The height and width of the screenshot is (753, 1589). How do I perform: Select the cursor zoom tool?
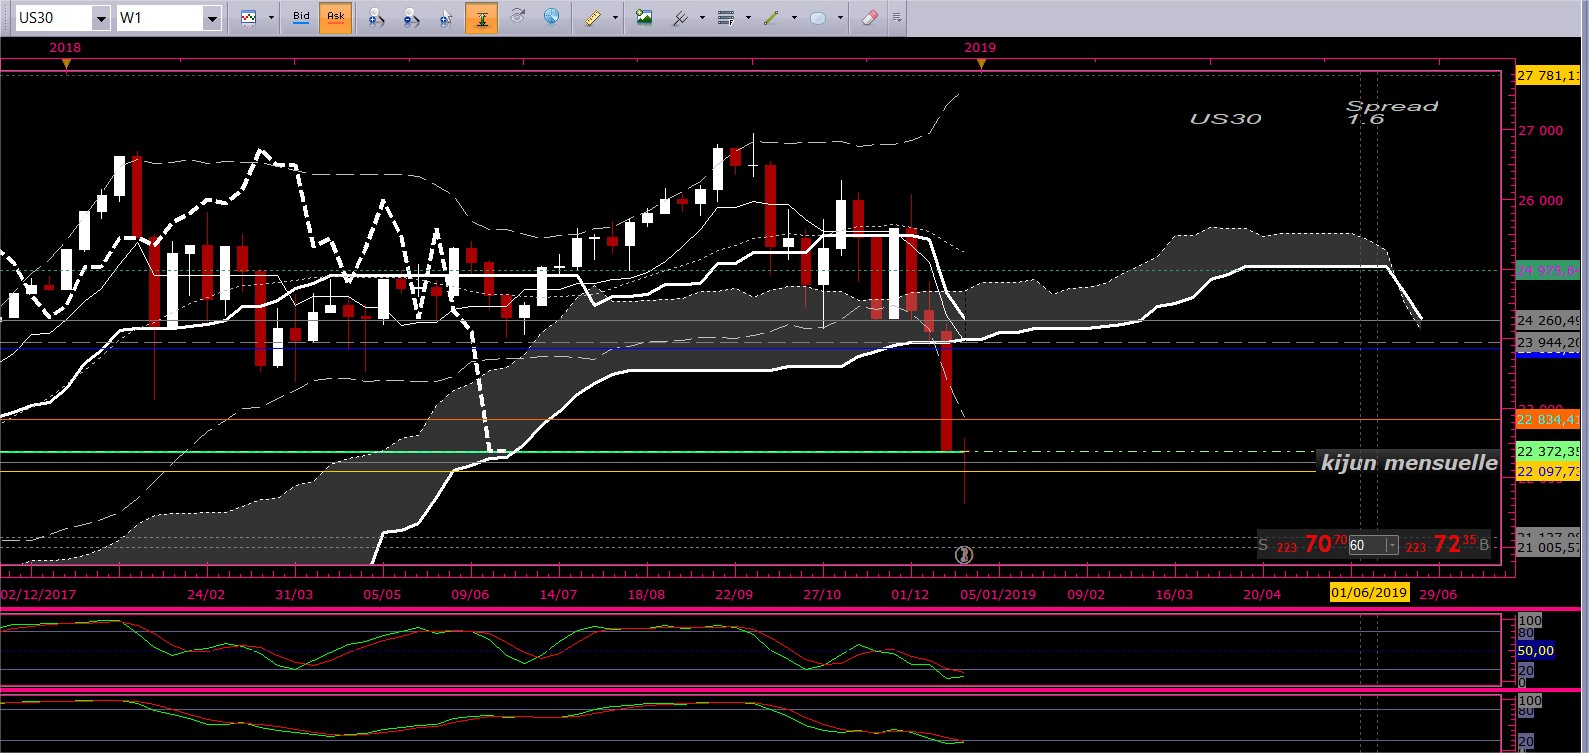pos(447,18)
